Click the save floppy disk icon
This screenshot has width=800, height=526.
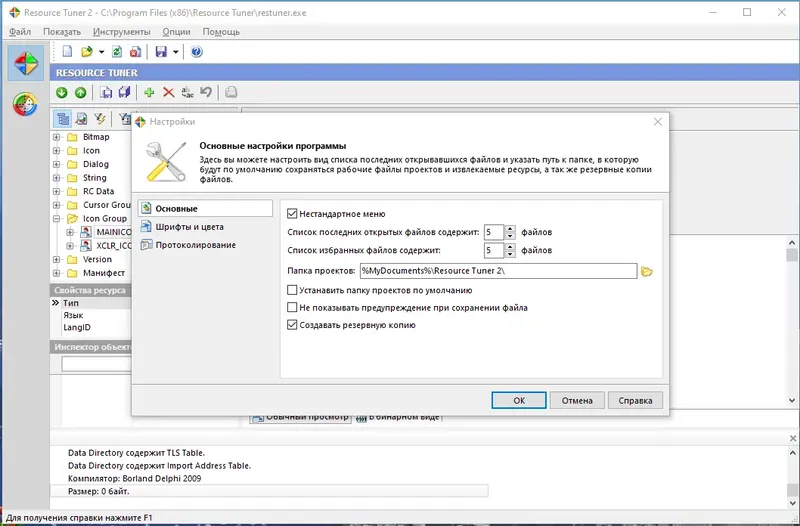coord(161,52)
